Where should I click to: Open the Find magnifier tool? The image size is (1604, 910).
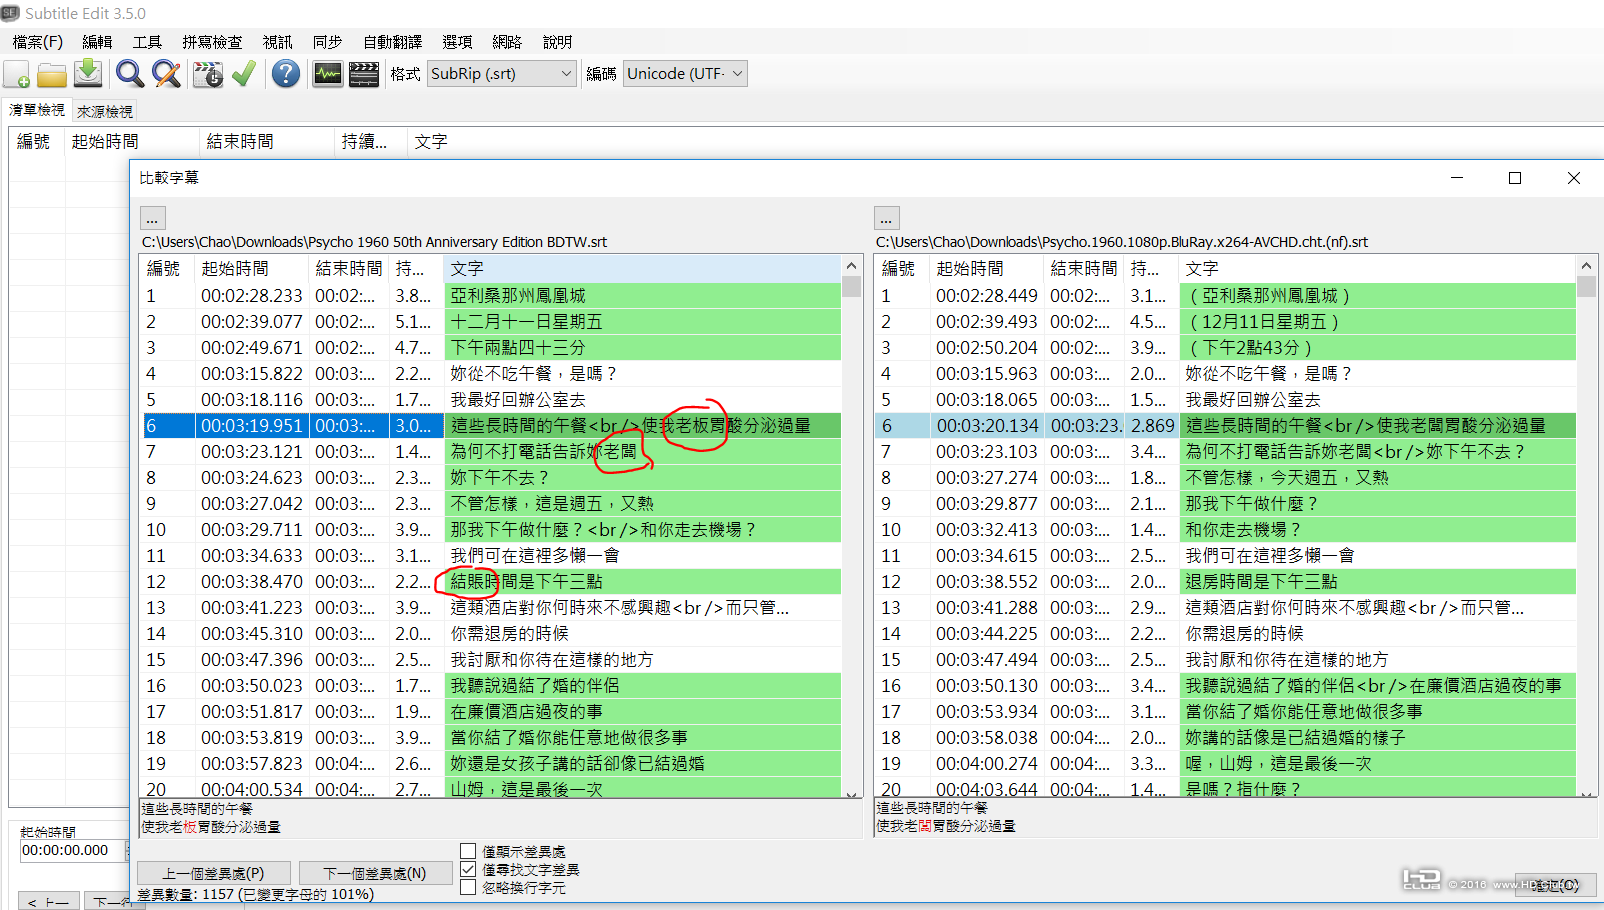[130, 74]
